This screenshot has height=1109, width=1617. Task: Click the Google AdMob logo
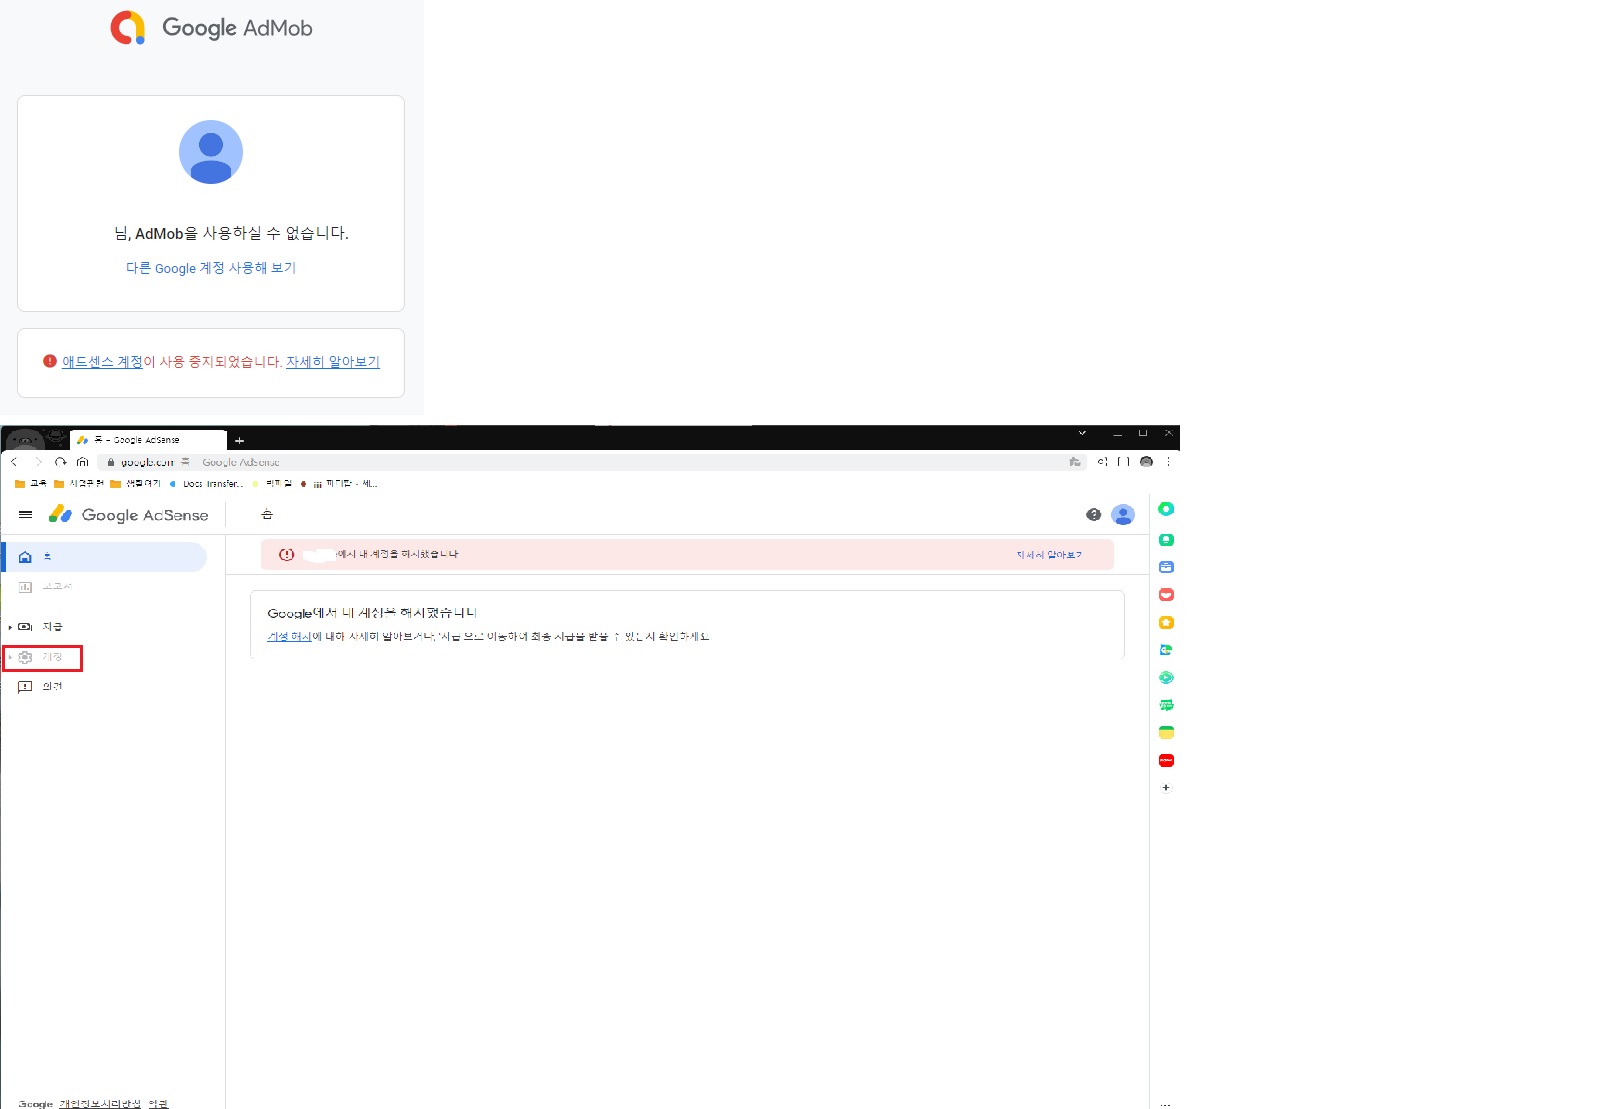coord(211,28)
